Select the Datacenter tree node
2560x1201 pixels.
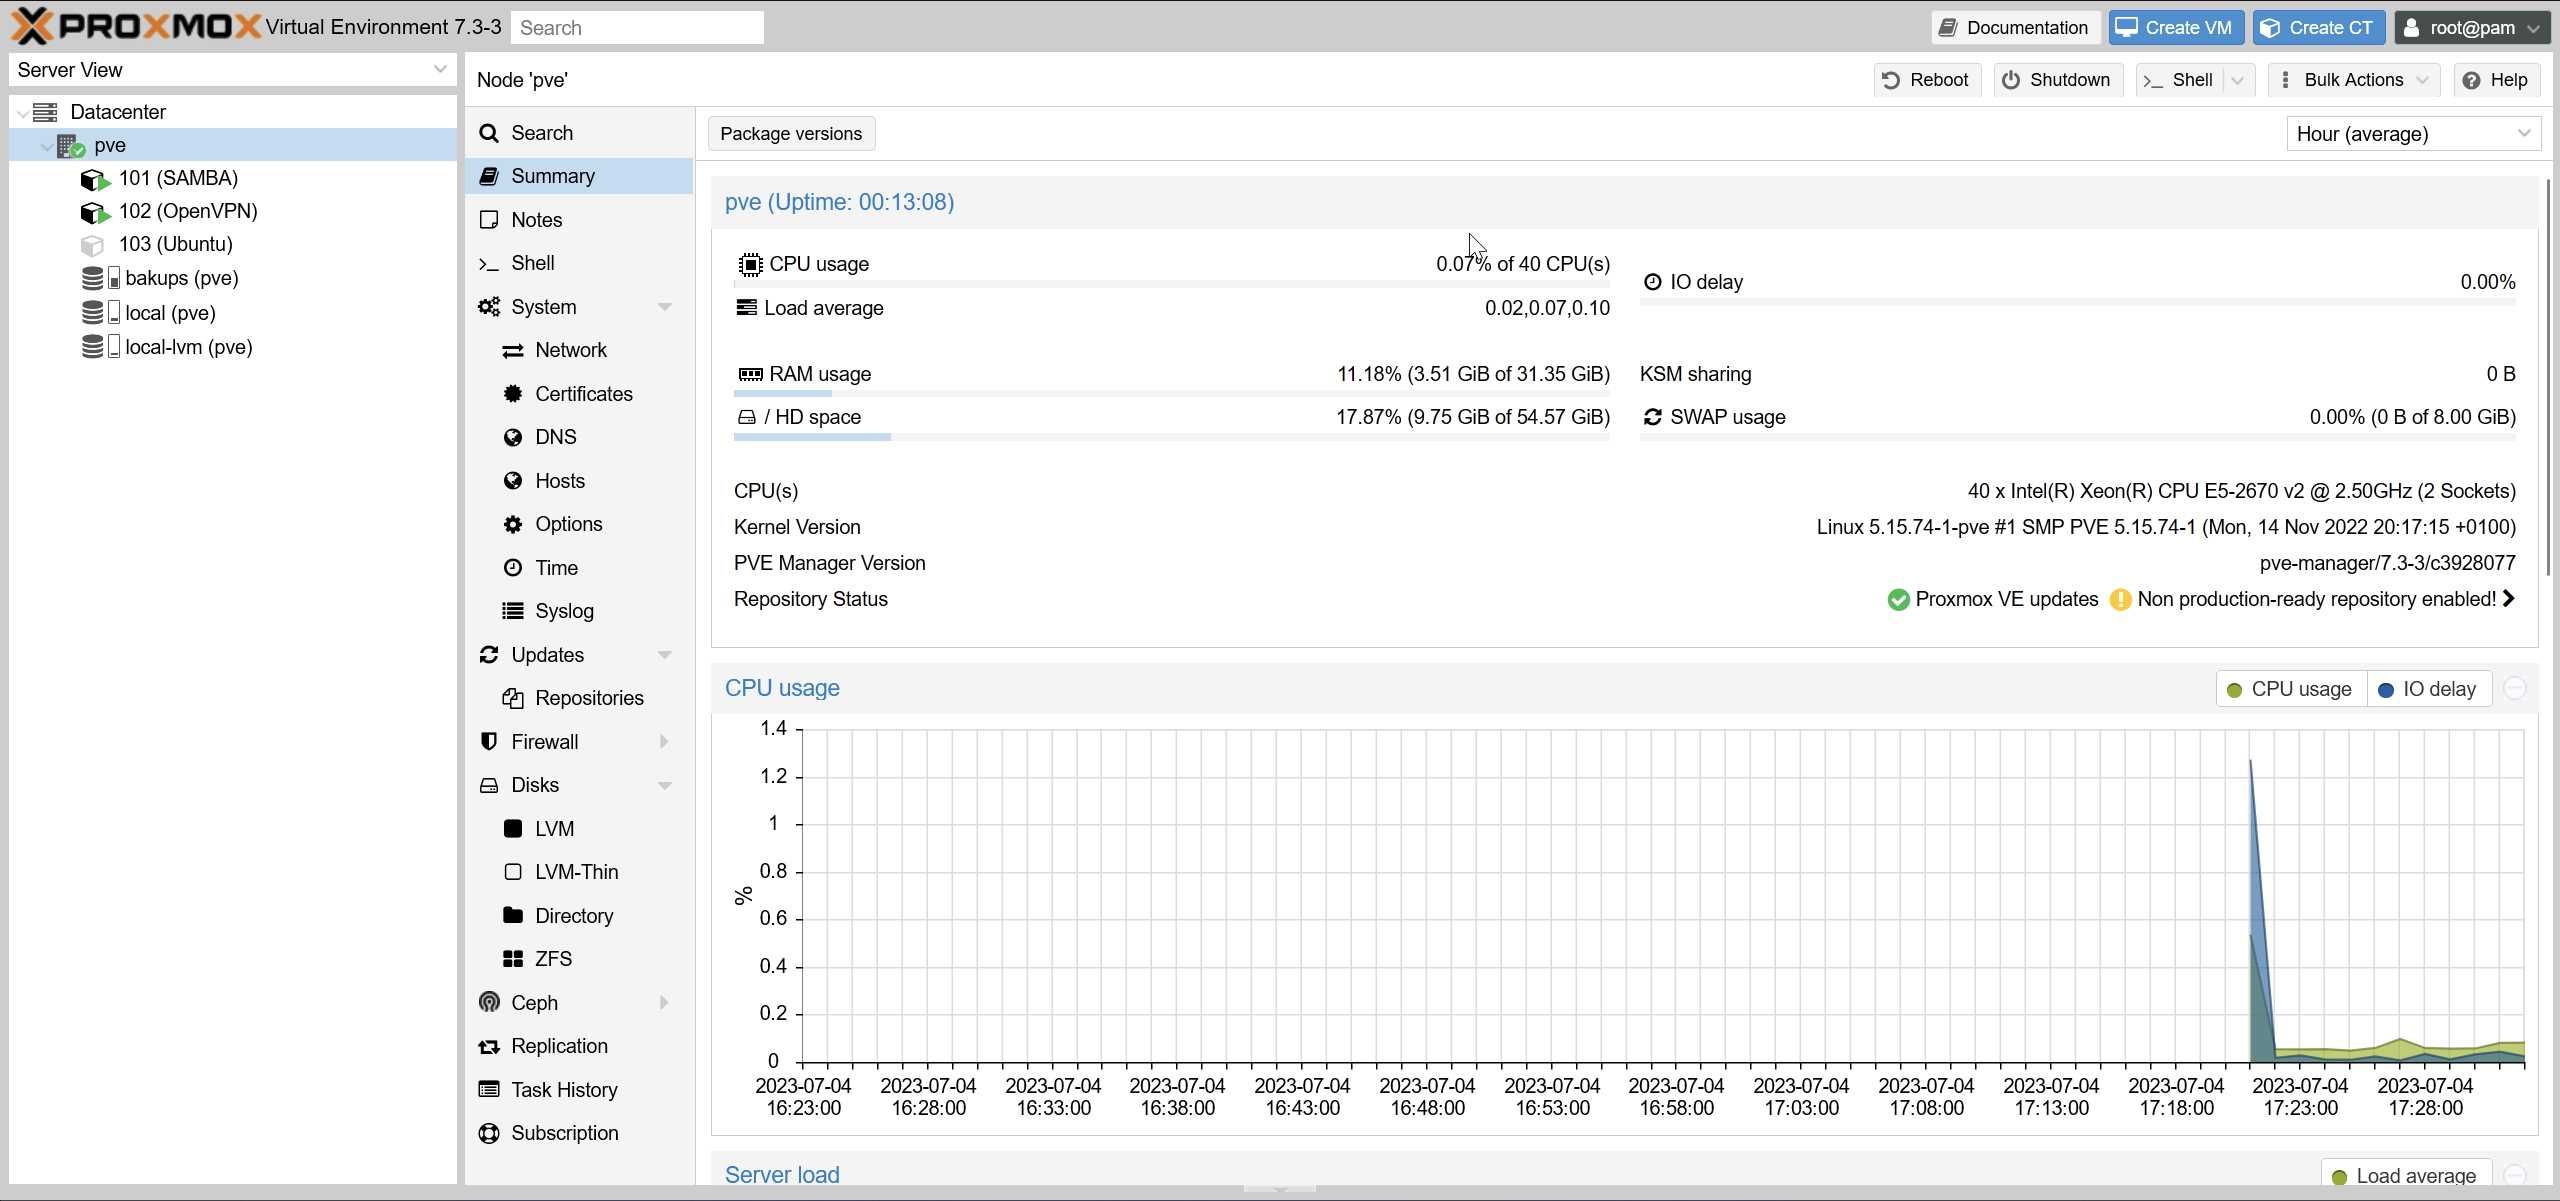118,112
